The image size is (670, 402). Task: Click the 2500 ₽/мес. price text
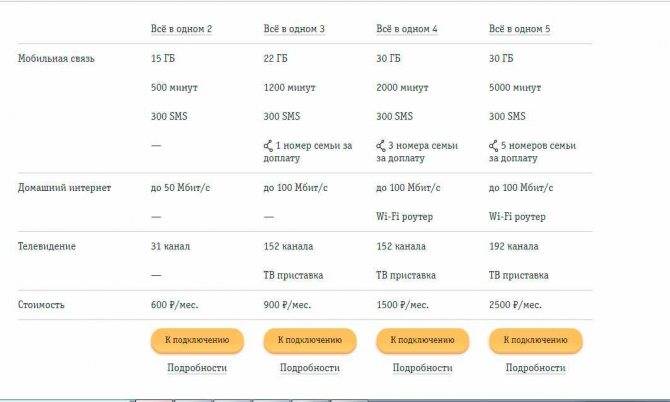[515, 305]
